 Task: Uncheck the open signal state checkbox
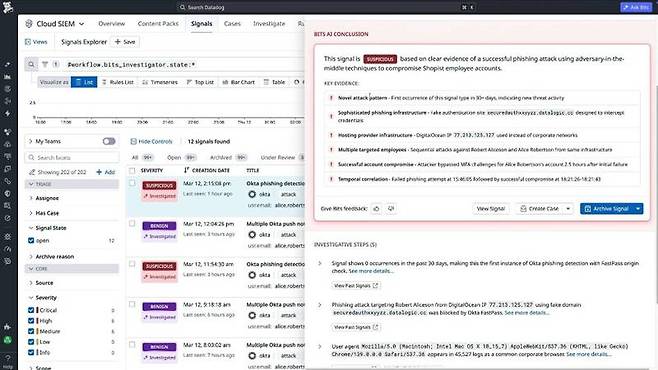[x=31, y=240]
